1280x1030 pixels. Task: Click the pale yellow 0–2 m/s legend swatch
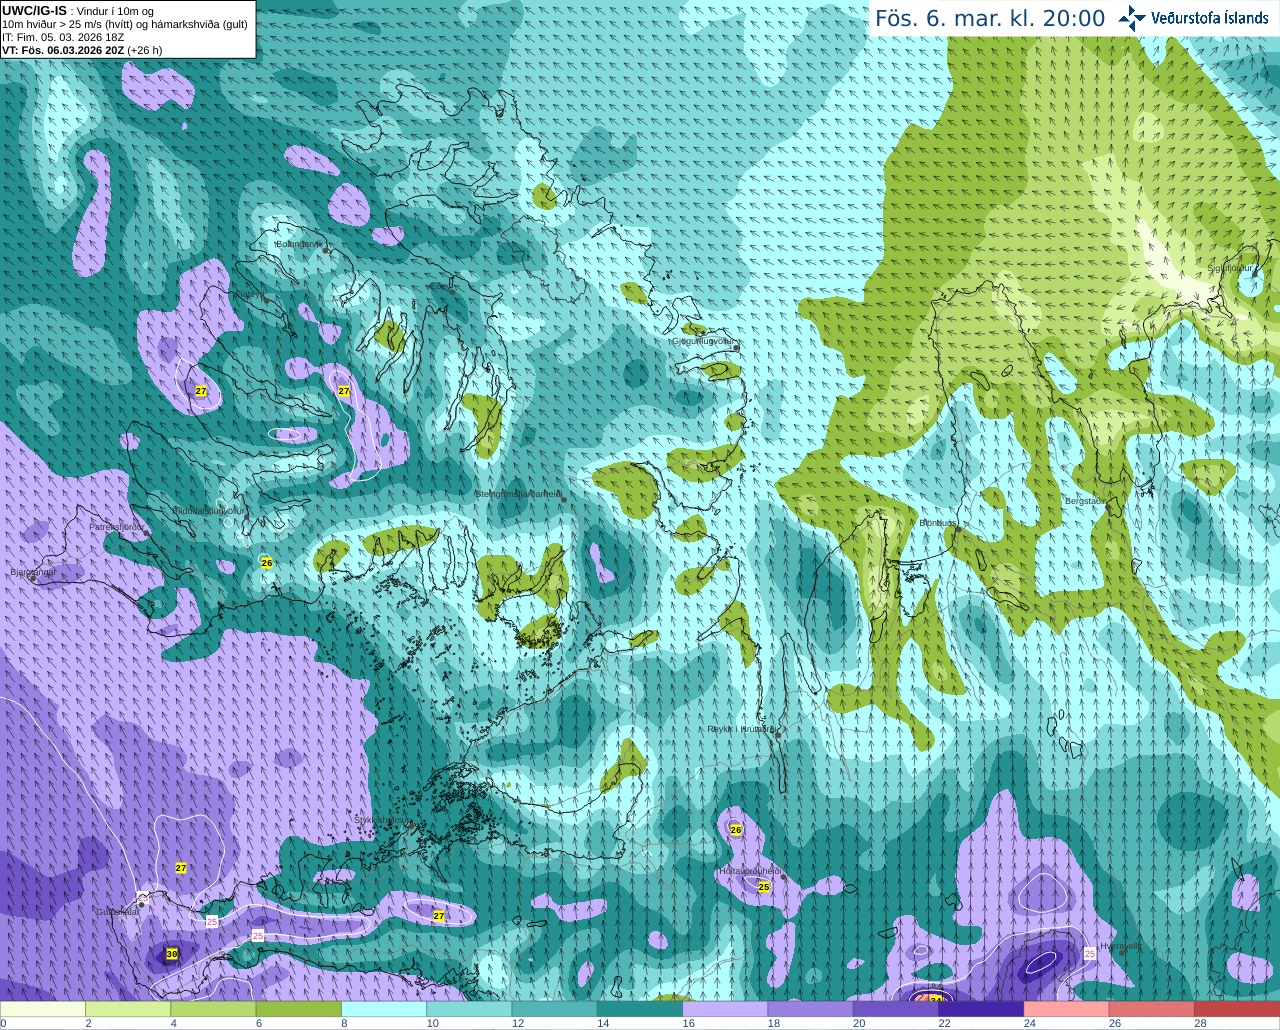point(43,1009)
